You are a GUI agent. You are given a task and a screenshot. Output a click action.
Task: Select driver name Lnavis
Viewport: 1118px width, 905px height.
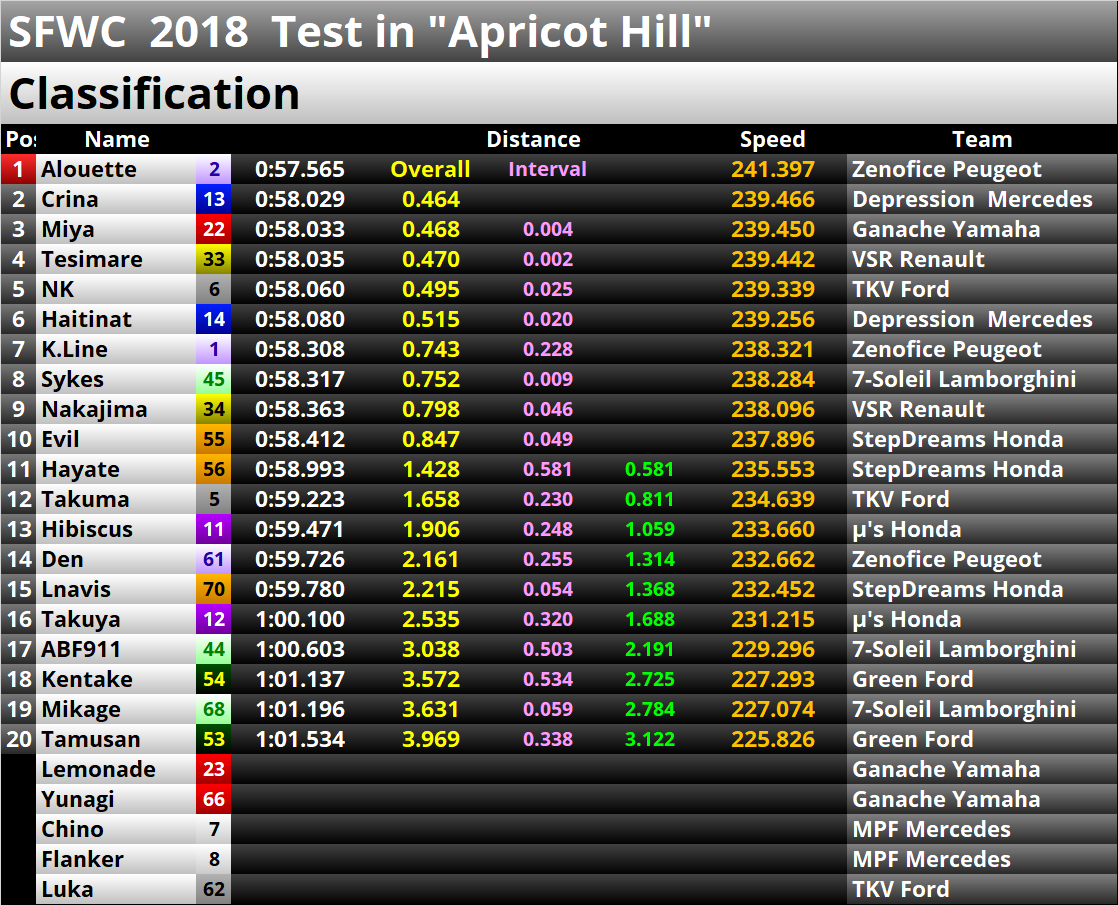(x=76, y=589)
